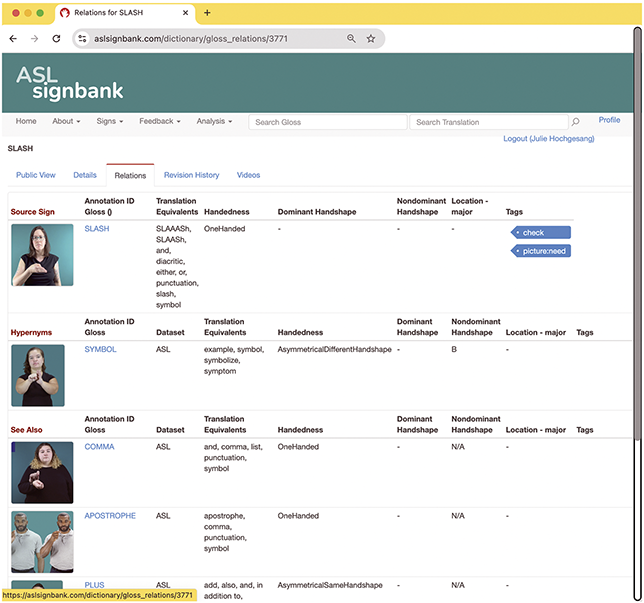Screen dimensions: 644x603
Task: Click the Hypernyms section heading
Action: 31,333
